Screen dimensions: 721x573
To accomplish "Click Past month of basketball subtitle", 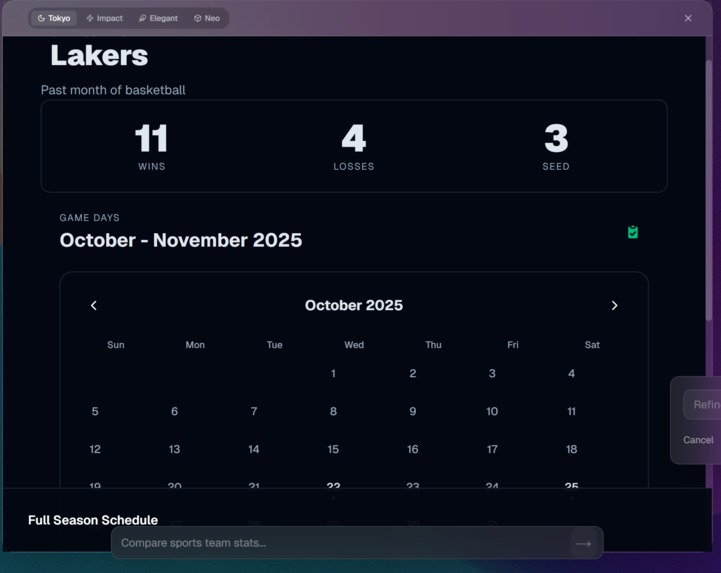I will coord(113,90).
